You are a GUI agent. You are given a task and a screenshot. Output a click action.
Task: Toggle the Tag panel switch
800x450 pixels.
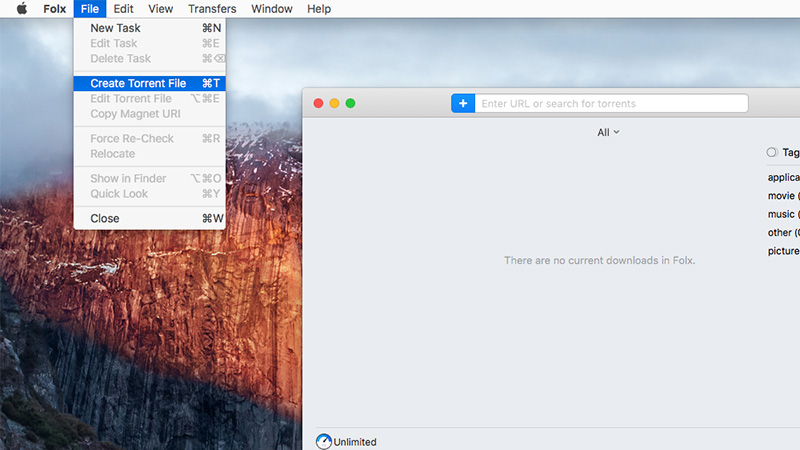[772, 152]
